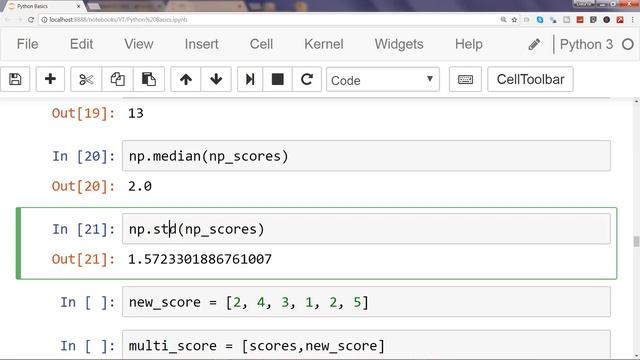The height and width of the screenshot is (360, 640).
Task: Click the dark round extension icon
Action: coord(607,20)
